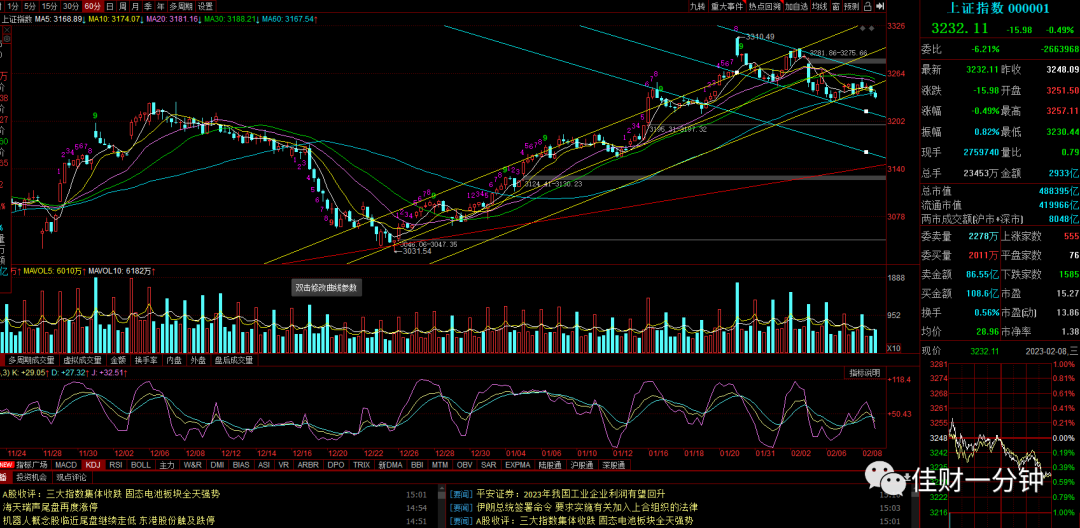
Task: Switch indicator to RSI
Action: click(x=116, y=465)
